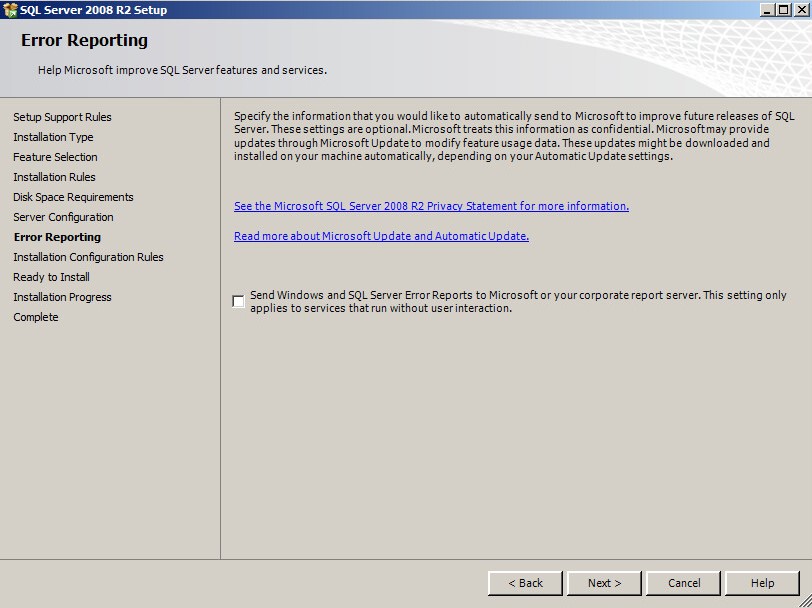Click the 'Error Reporting' page heading

(84, 40)
